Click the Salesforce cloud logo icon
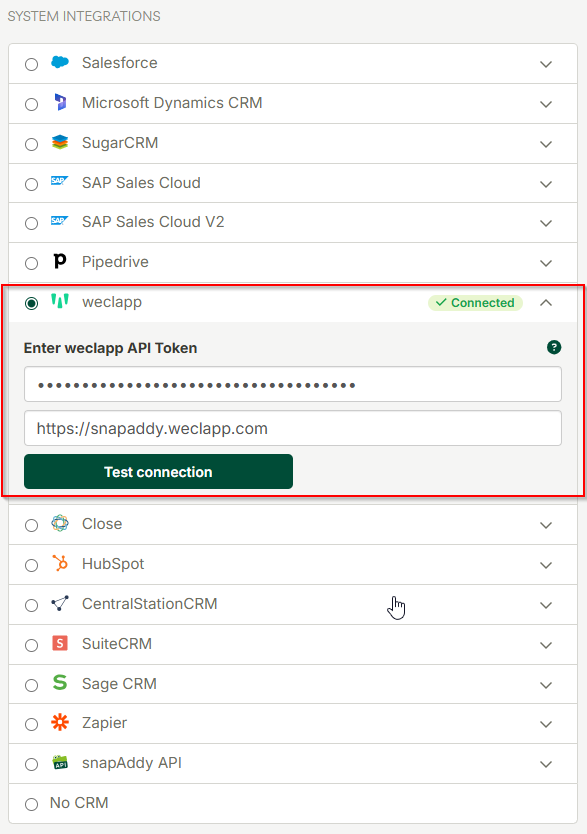Viewport: 587px width, 834px height. (60, 62)
